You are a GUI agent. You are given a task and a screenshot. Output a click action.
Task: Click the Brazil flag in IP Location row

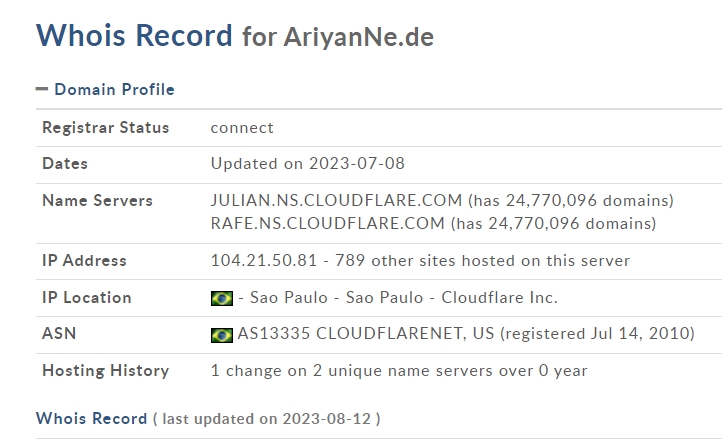[221, 298]
